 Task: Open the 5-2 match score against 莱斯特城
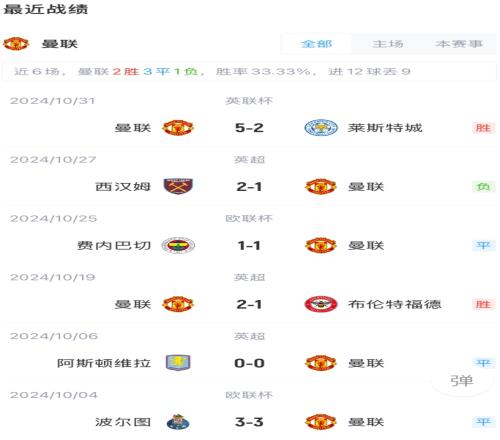click(249, 128)
